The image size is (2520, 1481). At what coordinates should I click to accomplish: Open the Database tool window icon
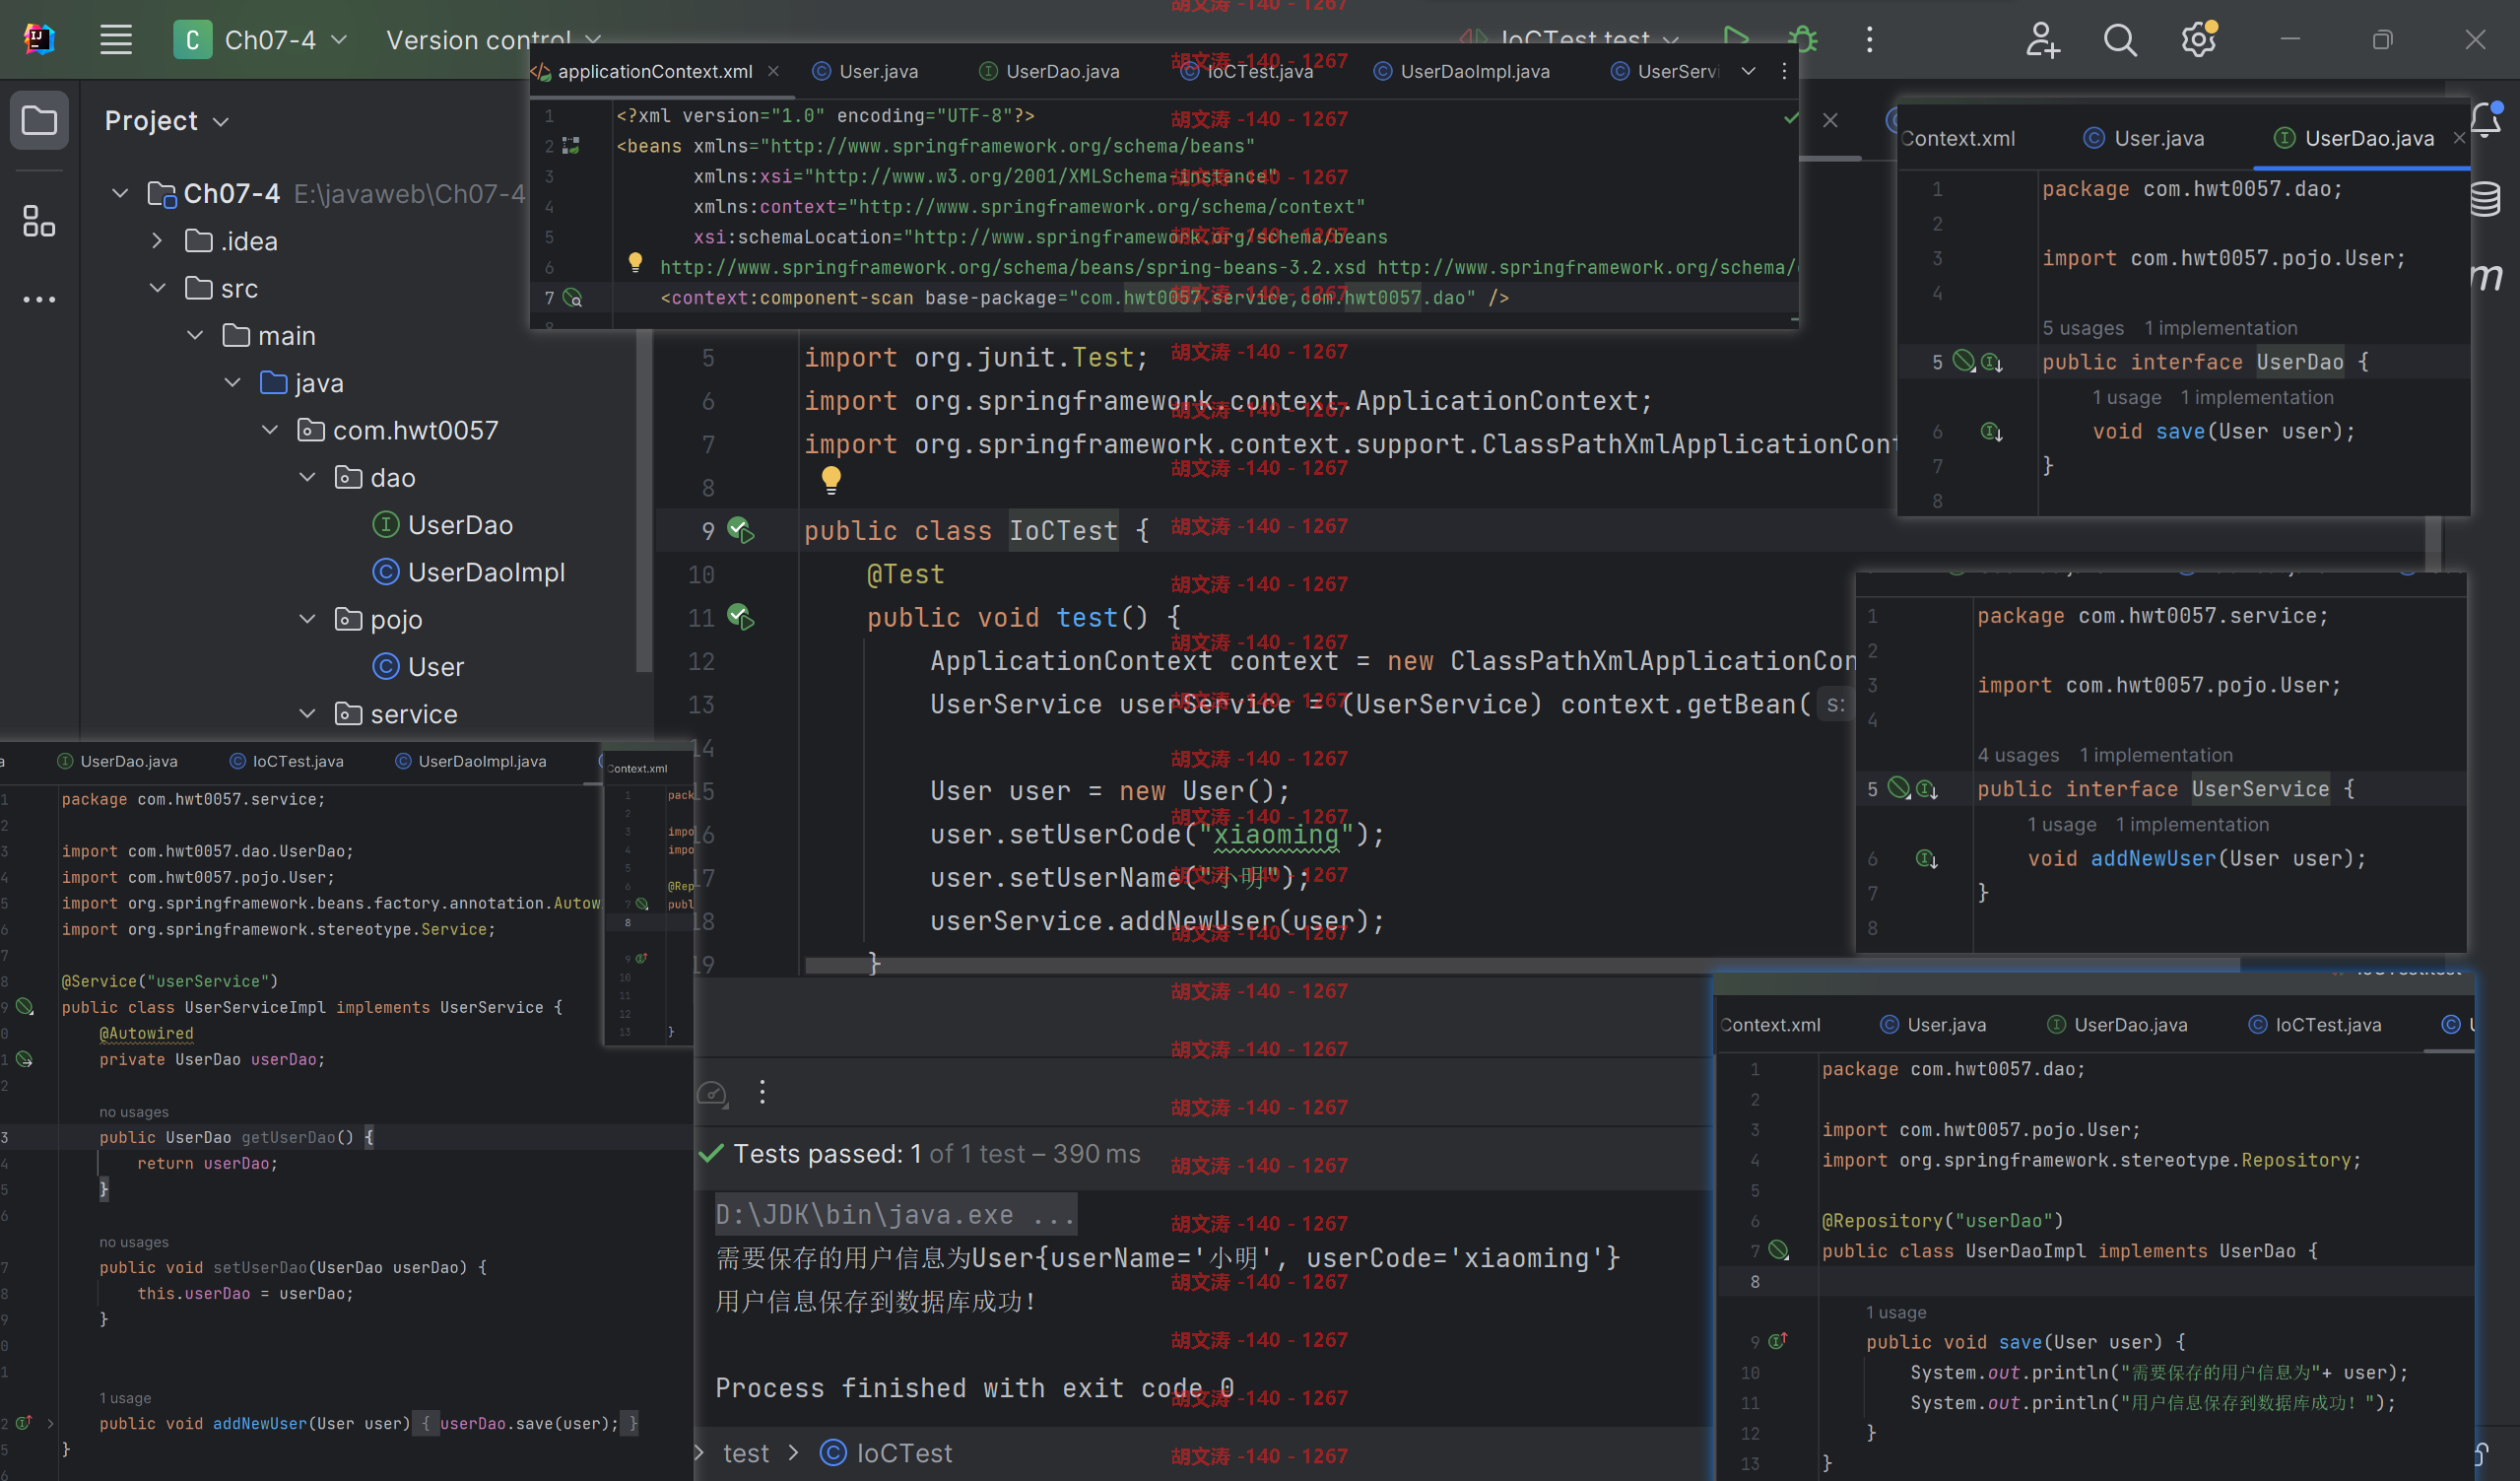point(2487,198)
